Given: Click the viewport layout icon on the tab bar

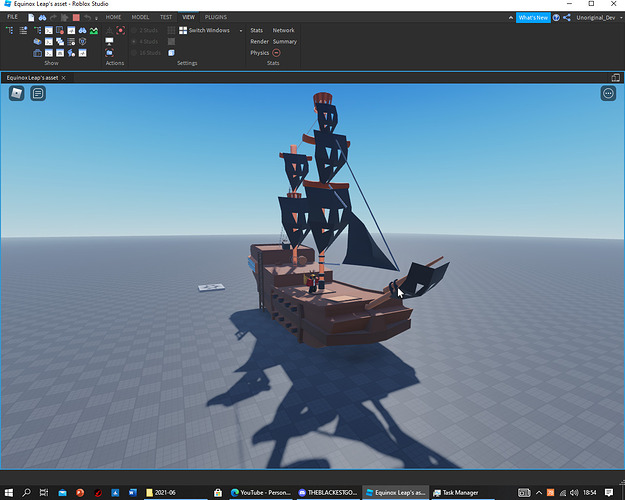Looking at the screenshot, I should (615, 78).
